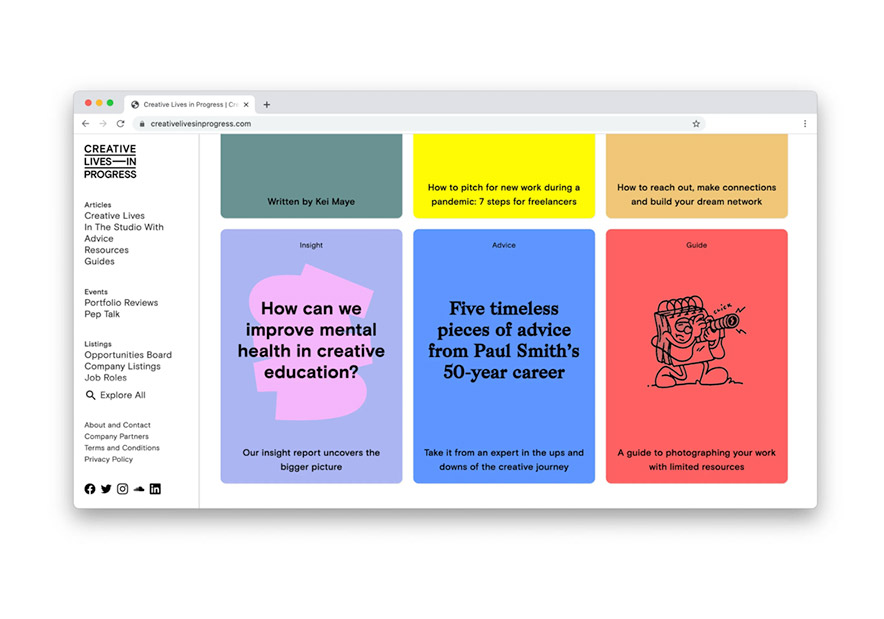
Task: Minimize the window with the yellow button
Action: (99, 103)
